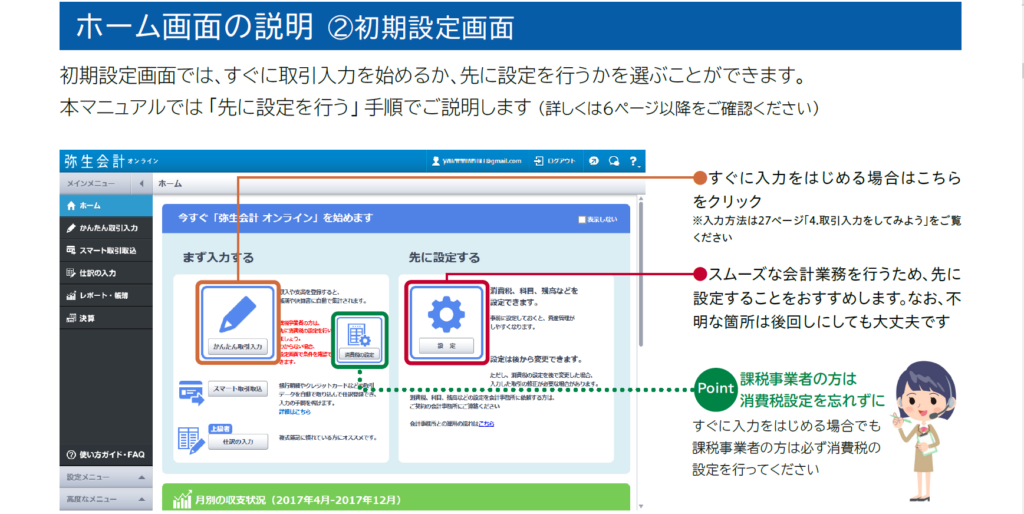Viewport: 1024px width, 514px height.
Task: Select ホーム in the main menu
Action: click(x=106, y=206)
